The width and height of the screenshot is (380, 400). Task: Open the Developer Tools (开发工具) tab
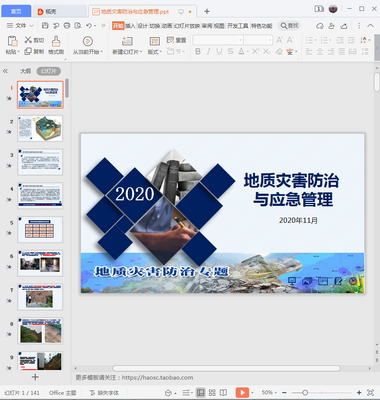point(238,26)
